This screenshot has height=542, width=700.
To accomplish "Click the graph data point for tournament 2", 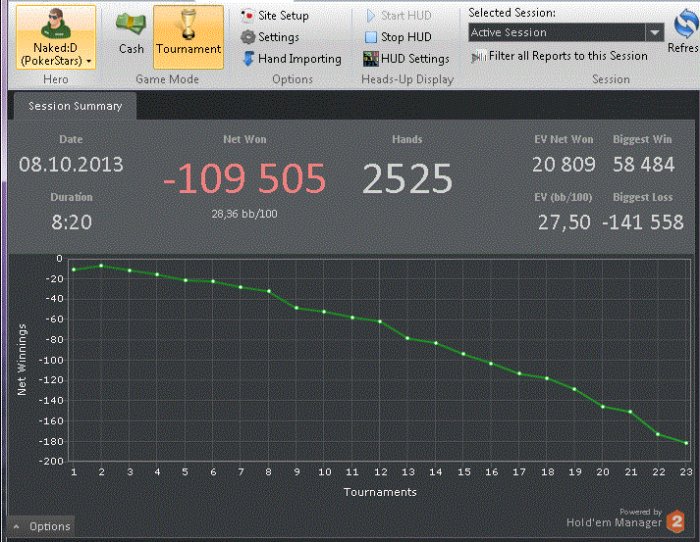I will pos(101,266).
